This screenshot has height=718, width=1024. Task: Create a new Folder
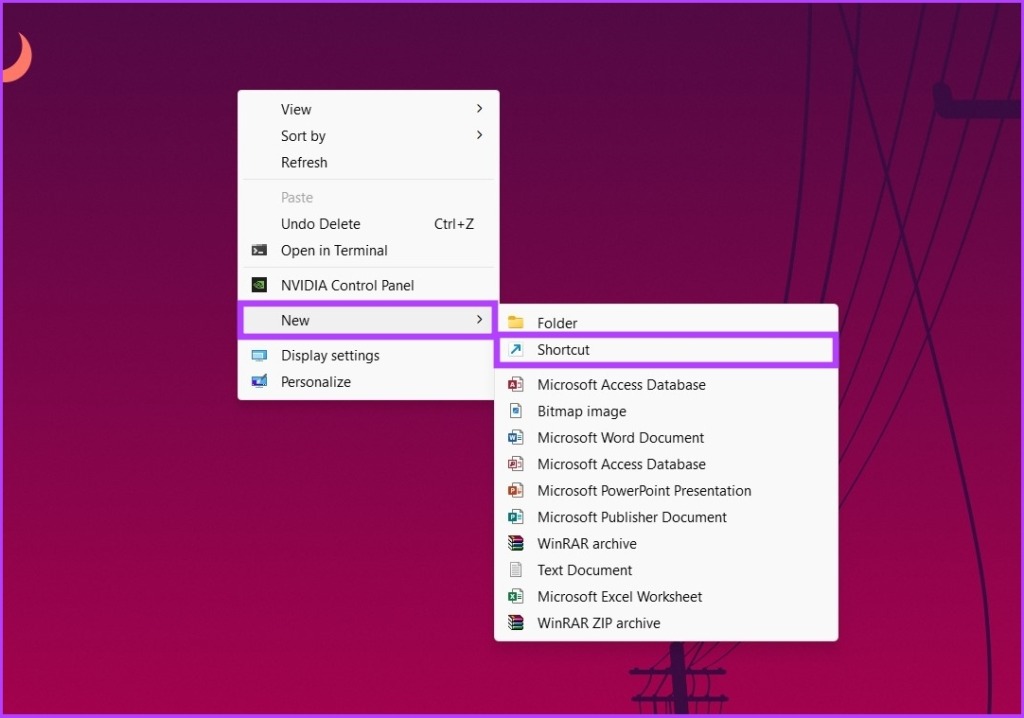666,323
